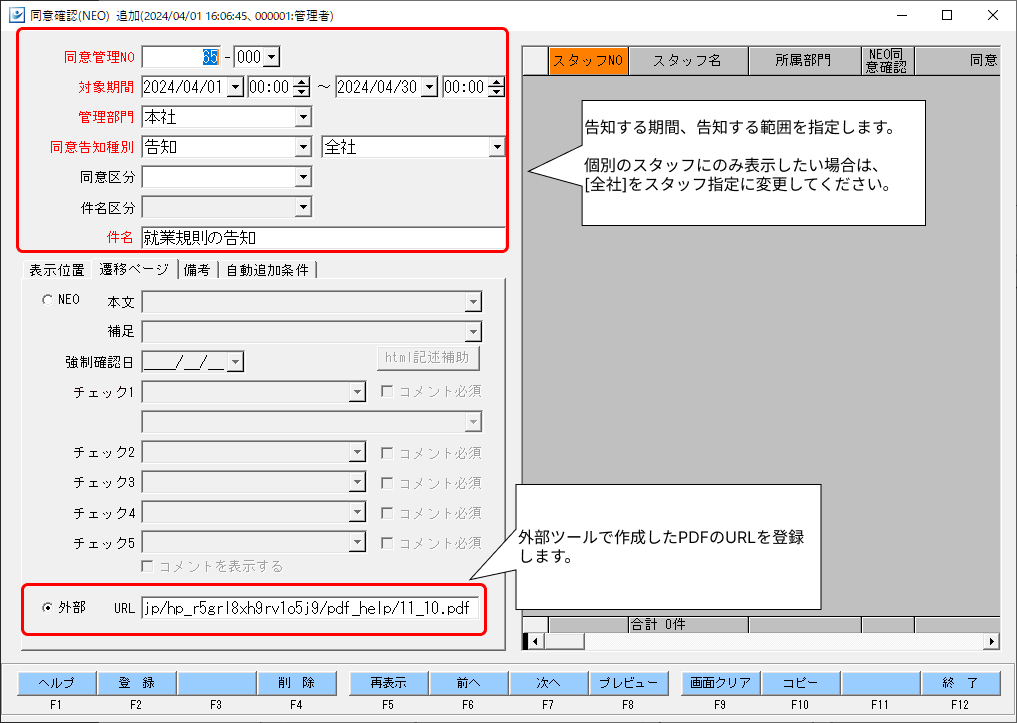Switch to the 表示位置 tab
Viewport: 1017px width, 723px height.
tap(57, 270)
